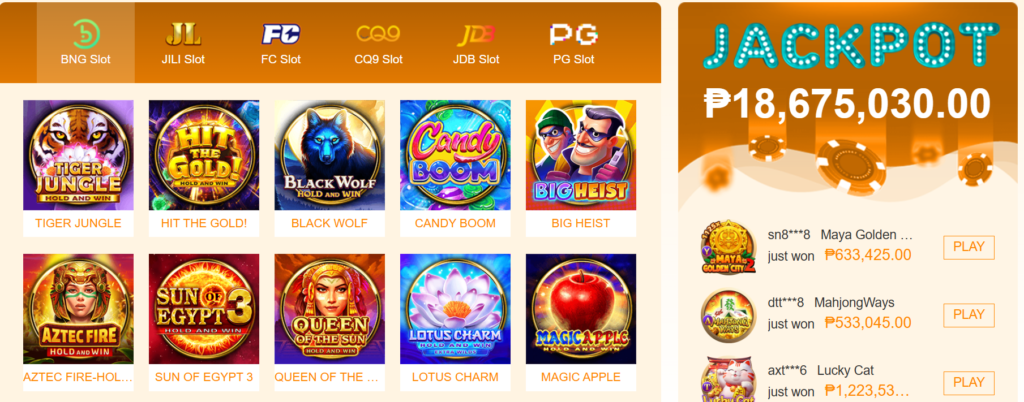The image size is (1024, 402).
Task: Open the Sun of Egypt 3 icon
Action: [x=204, y=309]
